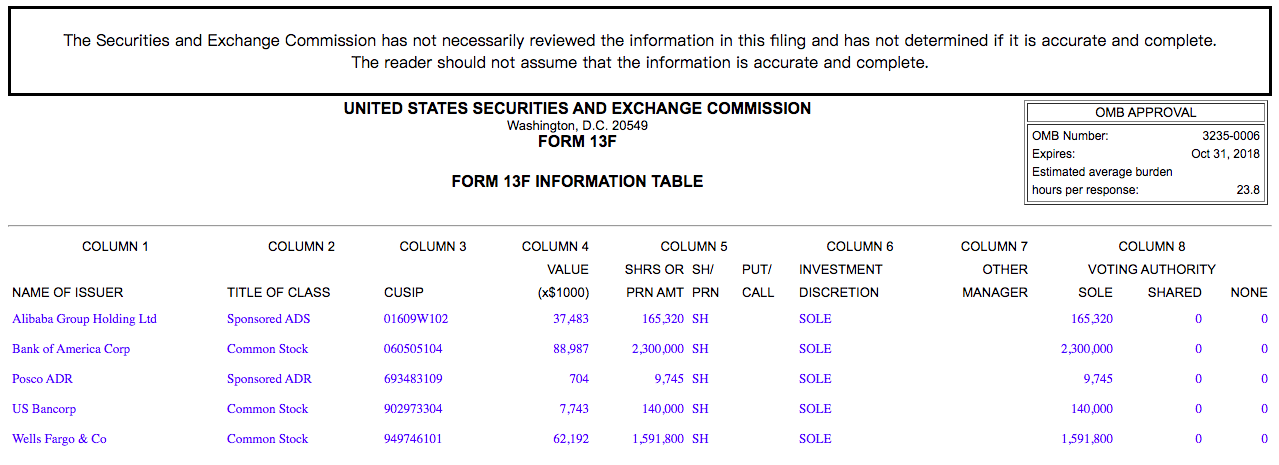This screenshot has width=1279, height=465.
Task: Click the Alibaba Group Holding Ltd issuer name
Action: pyautogui.click(x=84, y=319)
